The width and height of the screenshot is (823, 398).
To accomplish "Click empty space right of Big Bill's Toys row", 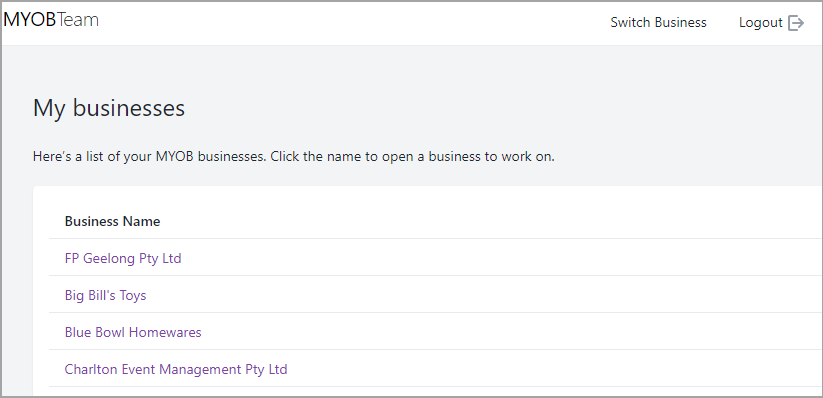I will coord(483,296).
